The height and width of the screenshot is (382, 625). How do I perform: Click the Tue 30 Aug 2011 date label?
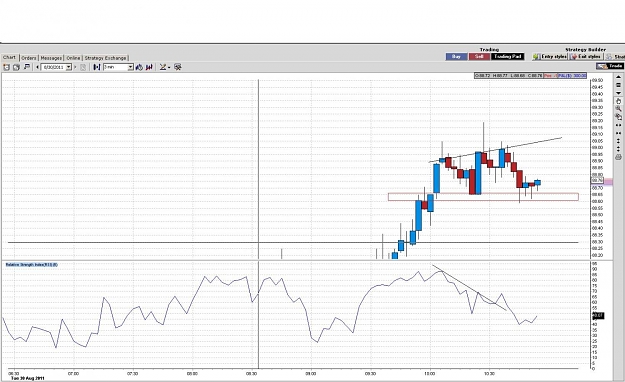[28, 378]
